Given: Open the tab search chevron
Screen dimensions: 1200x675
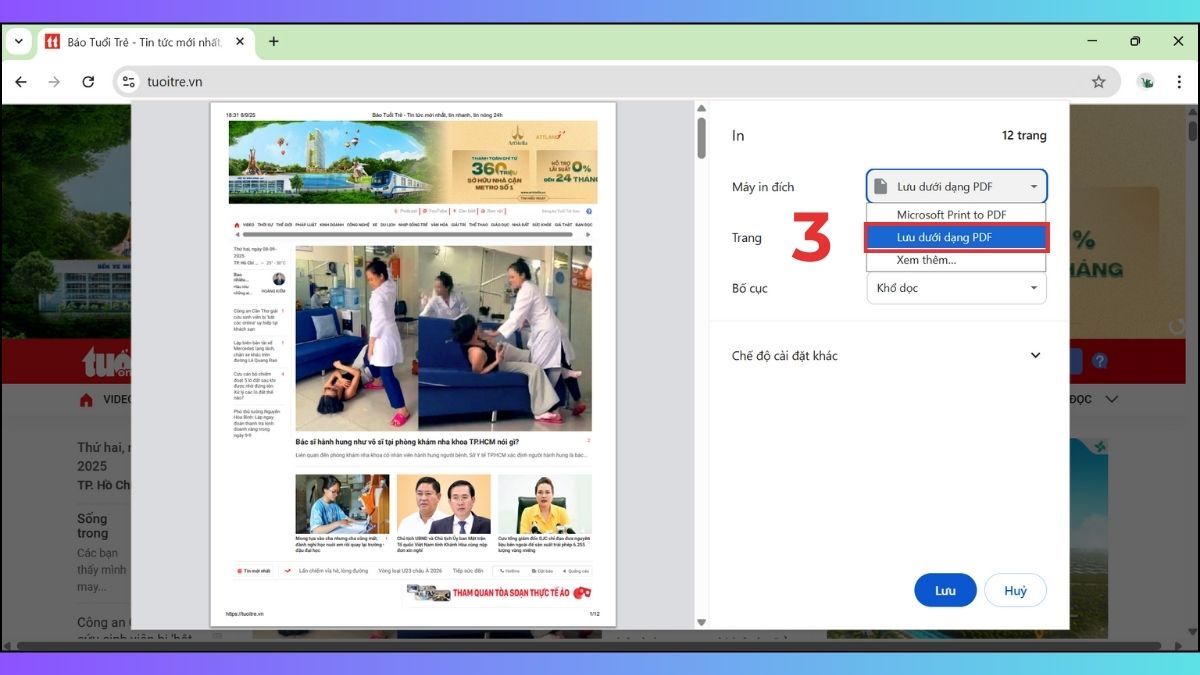Looking at the screenshot, I should pos(18,41).
